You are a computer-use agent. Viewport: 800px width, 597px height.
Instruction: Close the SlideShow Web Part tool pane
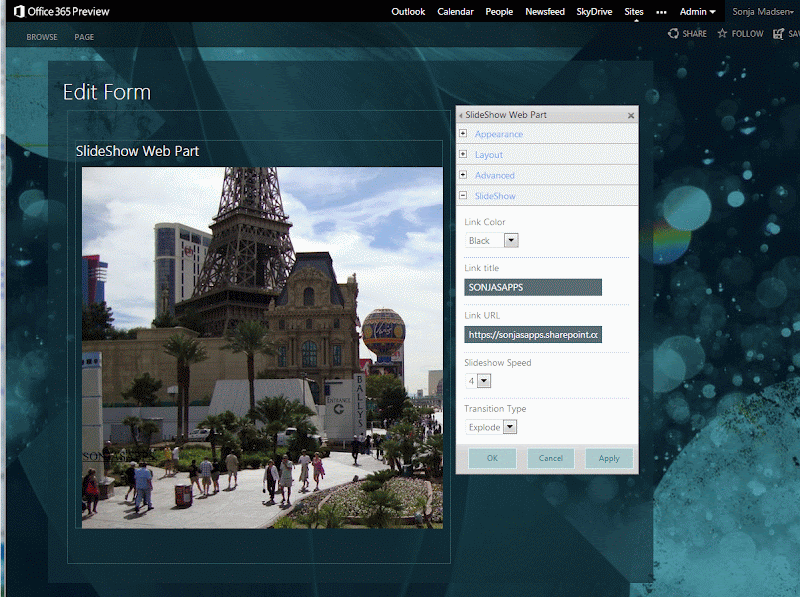pos(631,115)
